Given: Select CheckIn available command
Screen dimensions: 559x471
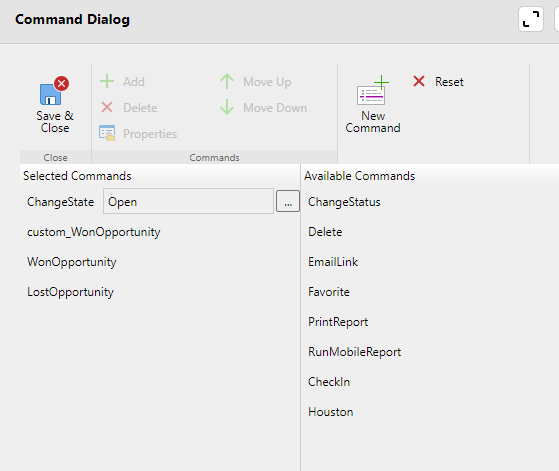Looking at the screenshot, I should [x=329, y=382].
